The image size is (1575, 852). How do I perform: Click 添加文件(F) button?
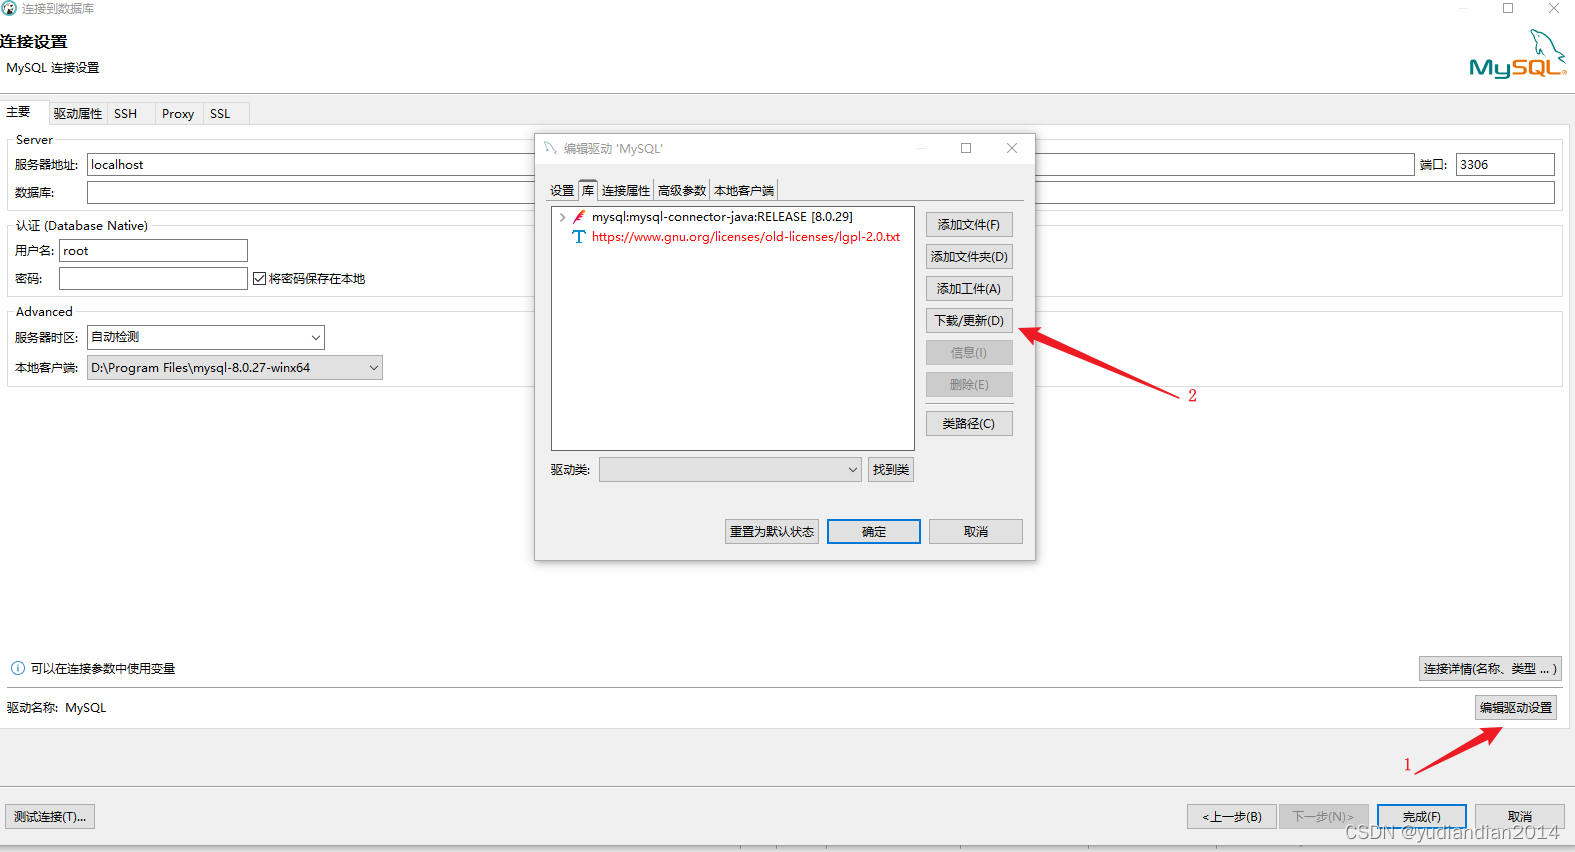[969, 225]
